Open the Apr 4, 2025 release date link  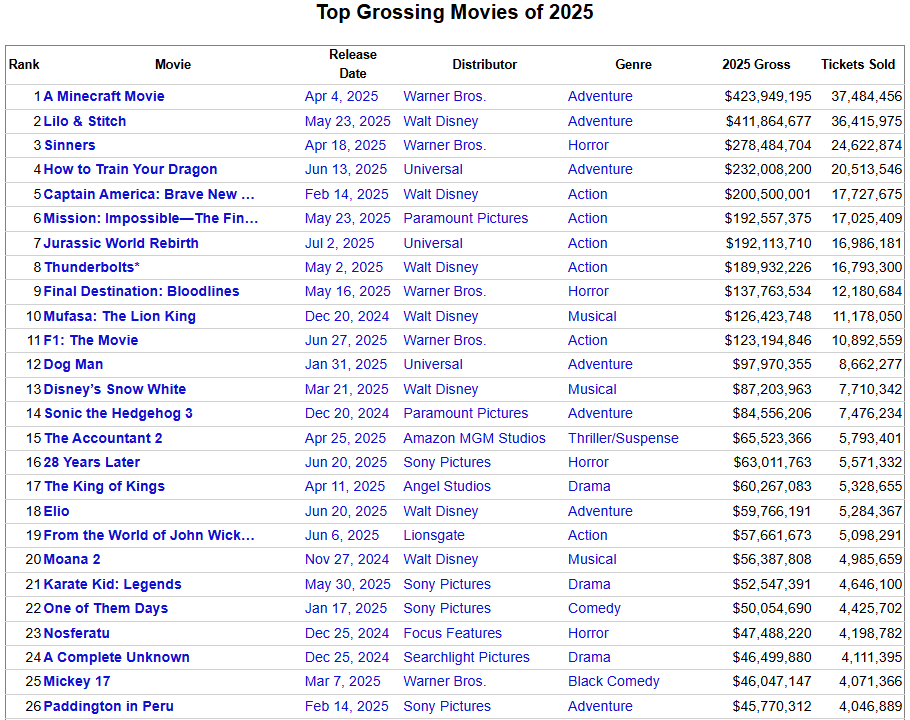341,96
